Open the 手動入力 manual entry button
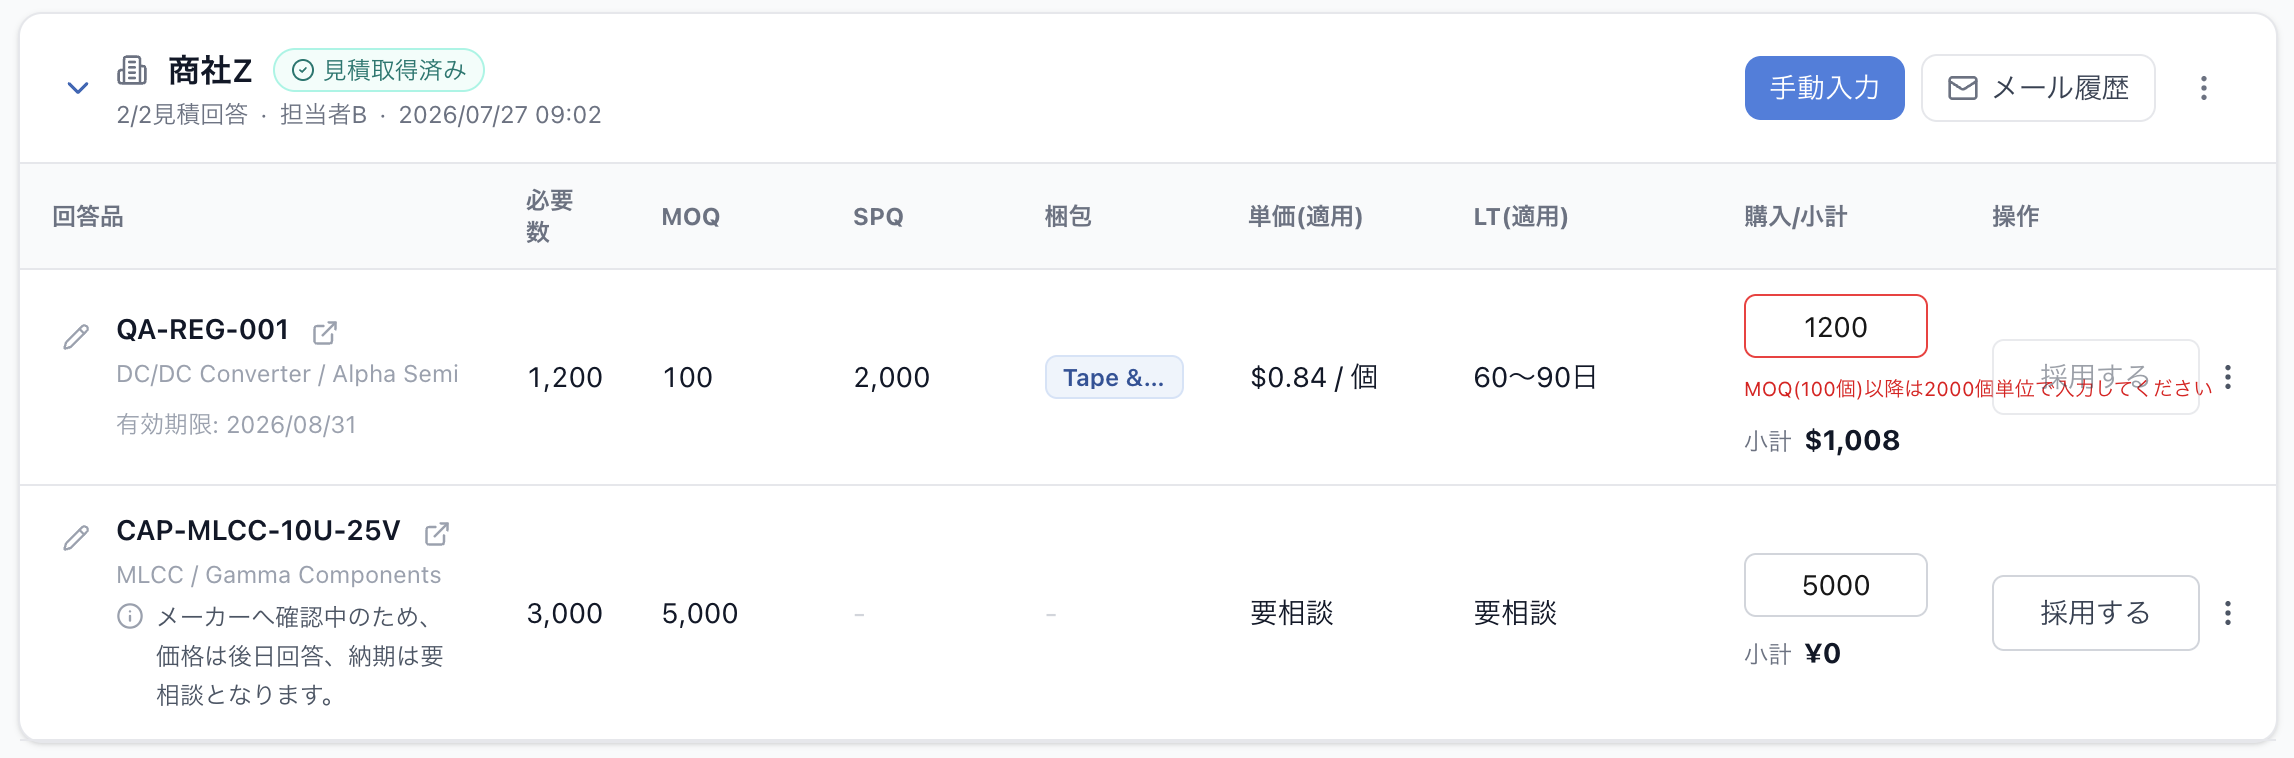The image size is (2294, 758). pos(1824,88)
